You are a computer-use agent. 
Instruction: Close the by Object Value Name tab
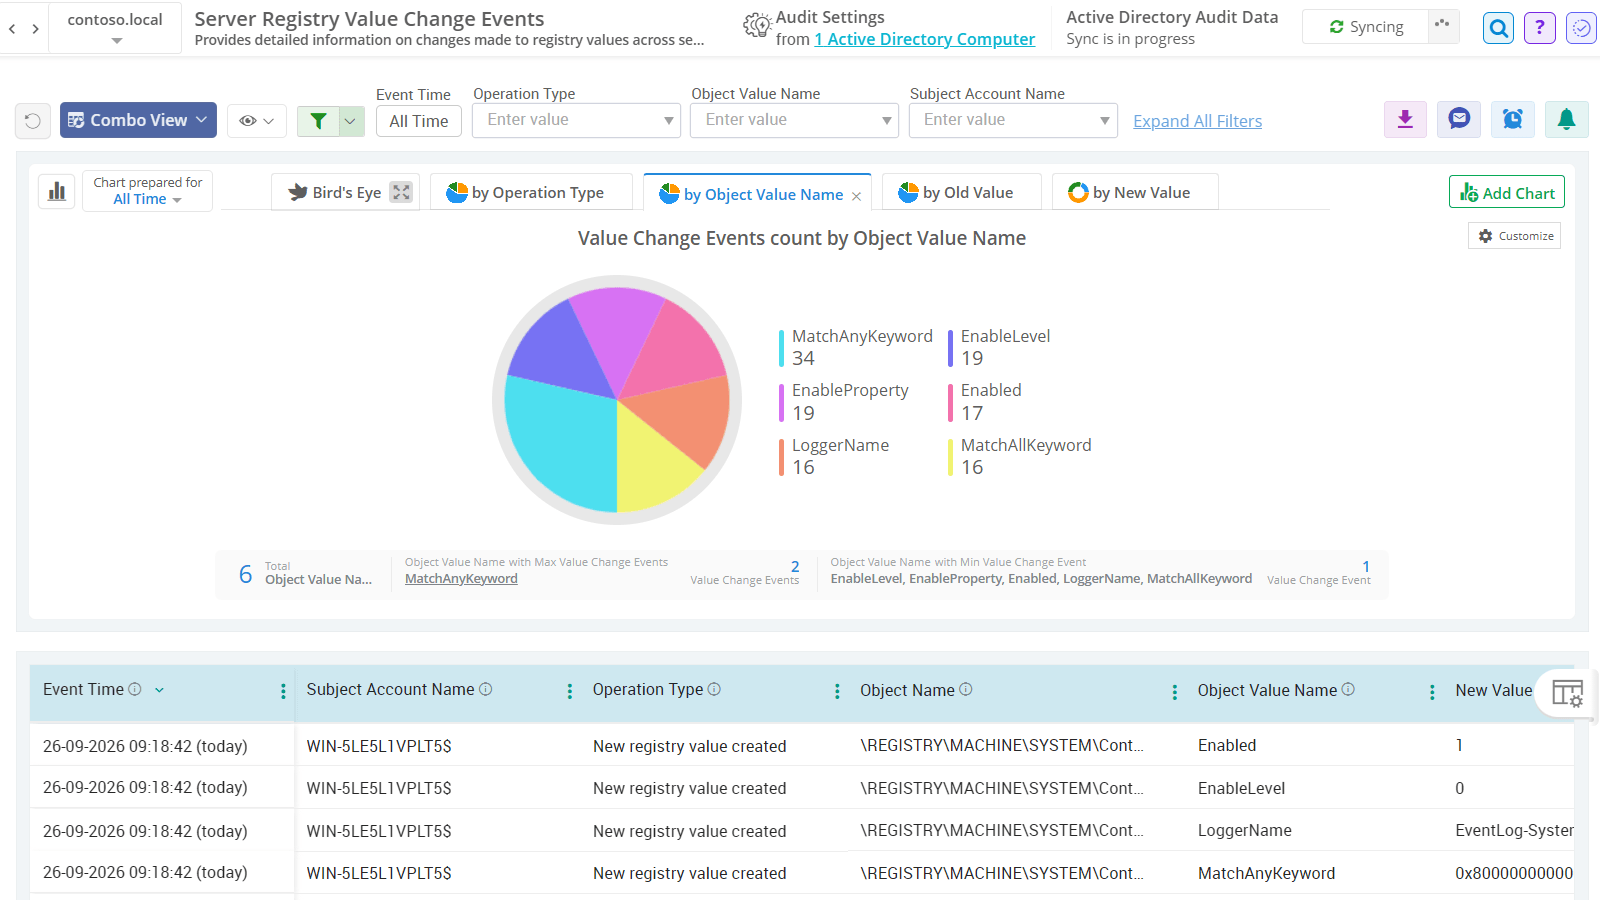coord(856,196)
